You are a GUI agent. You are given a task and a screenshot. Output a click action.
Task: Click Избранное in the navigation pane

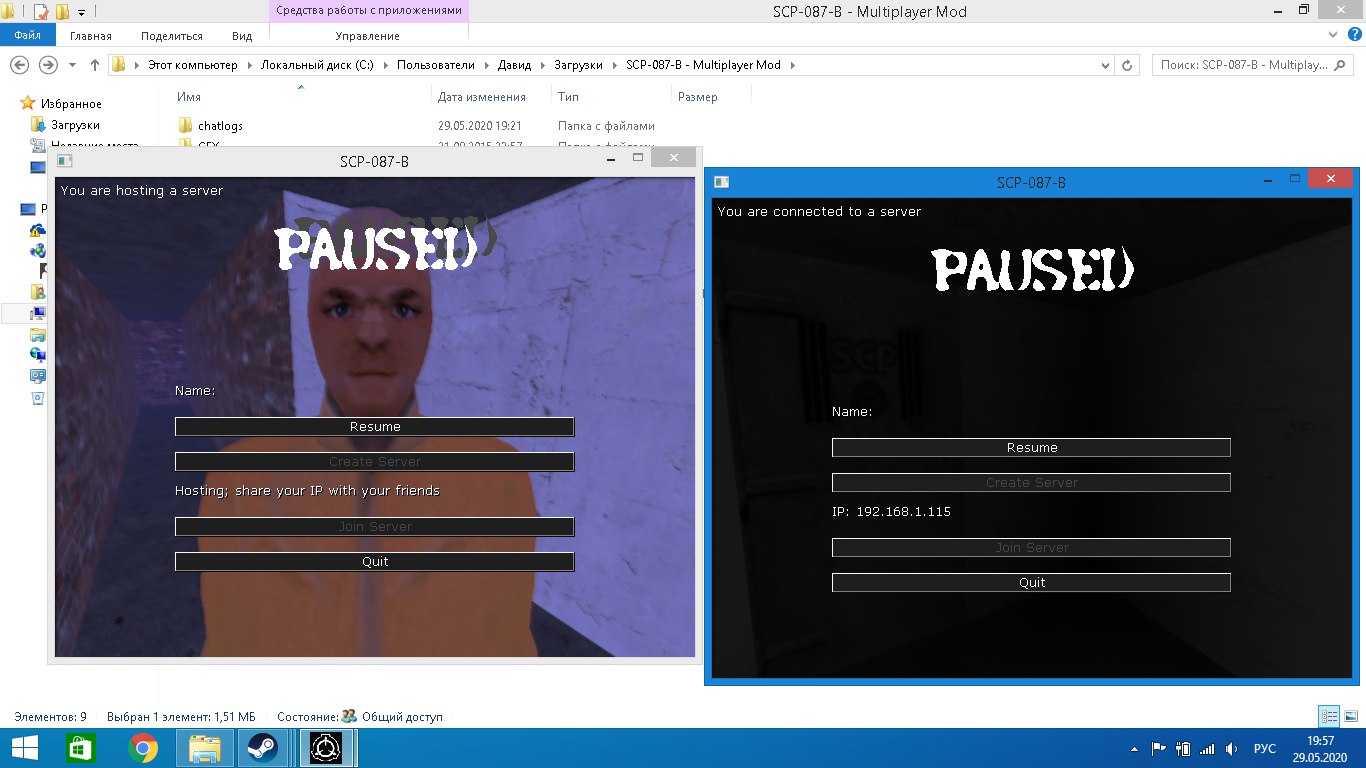click(x=71, y=104)
